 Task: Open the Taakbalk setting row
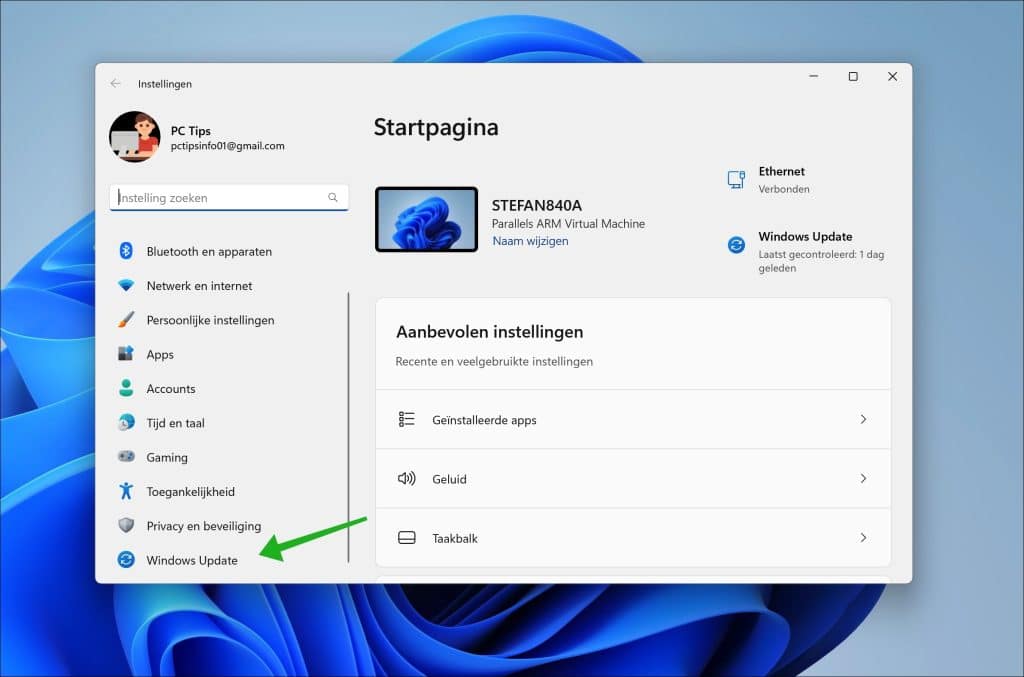(x=633, y=538)
